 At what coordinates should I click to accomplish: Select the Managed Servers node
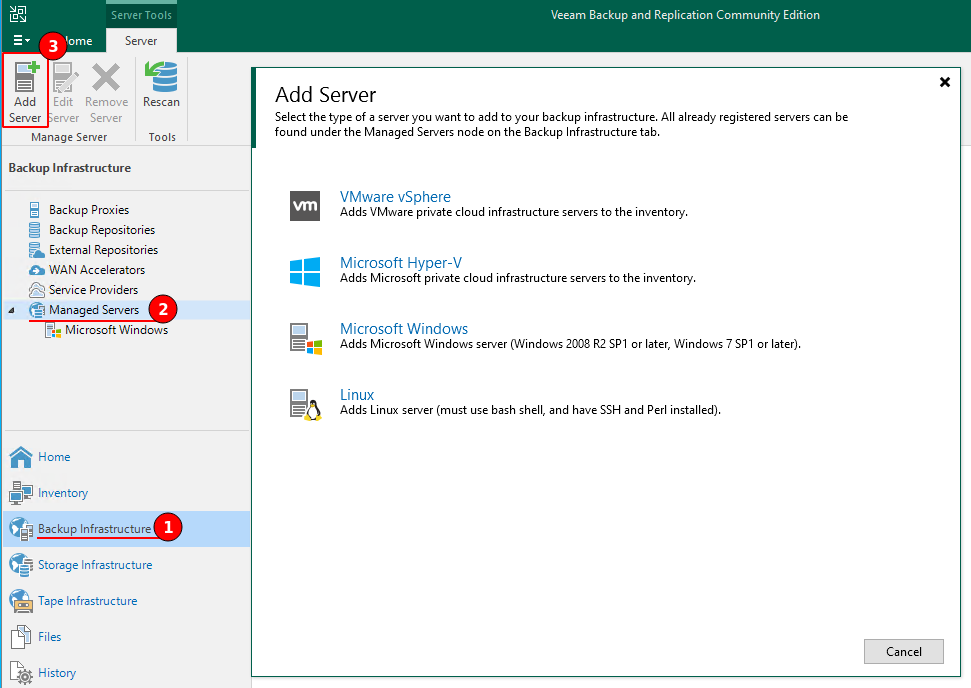(x=94, y=310)
